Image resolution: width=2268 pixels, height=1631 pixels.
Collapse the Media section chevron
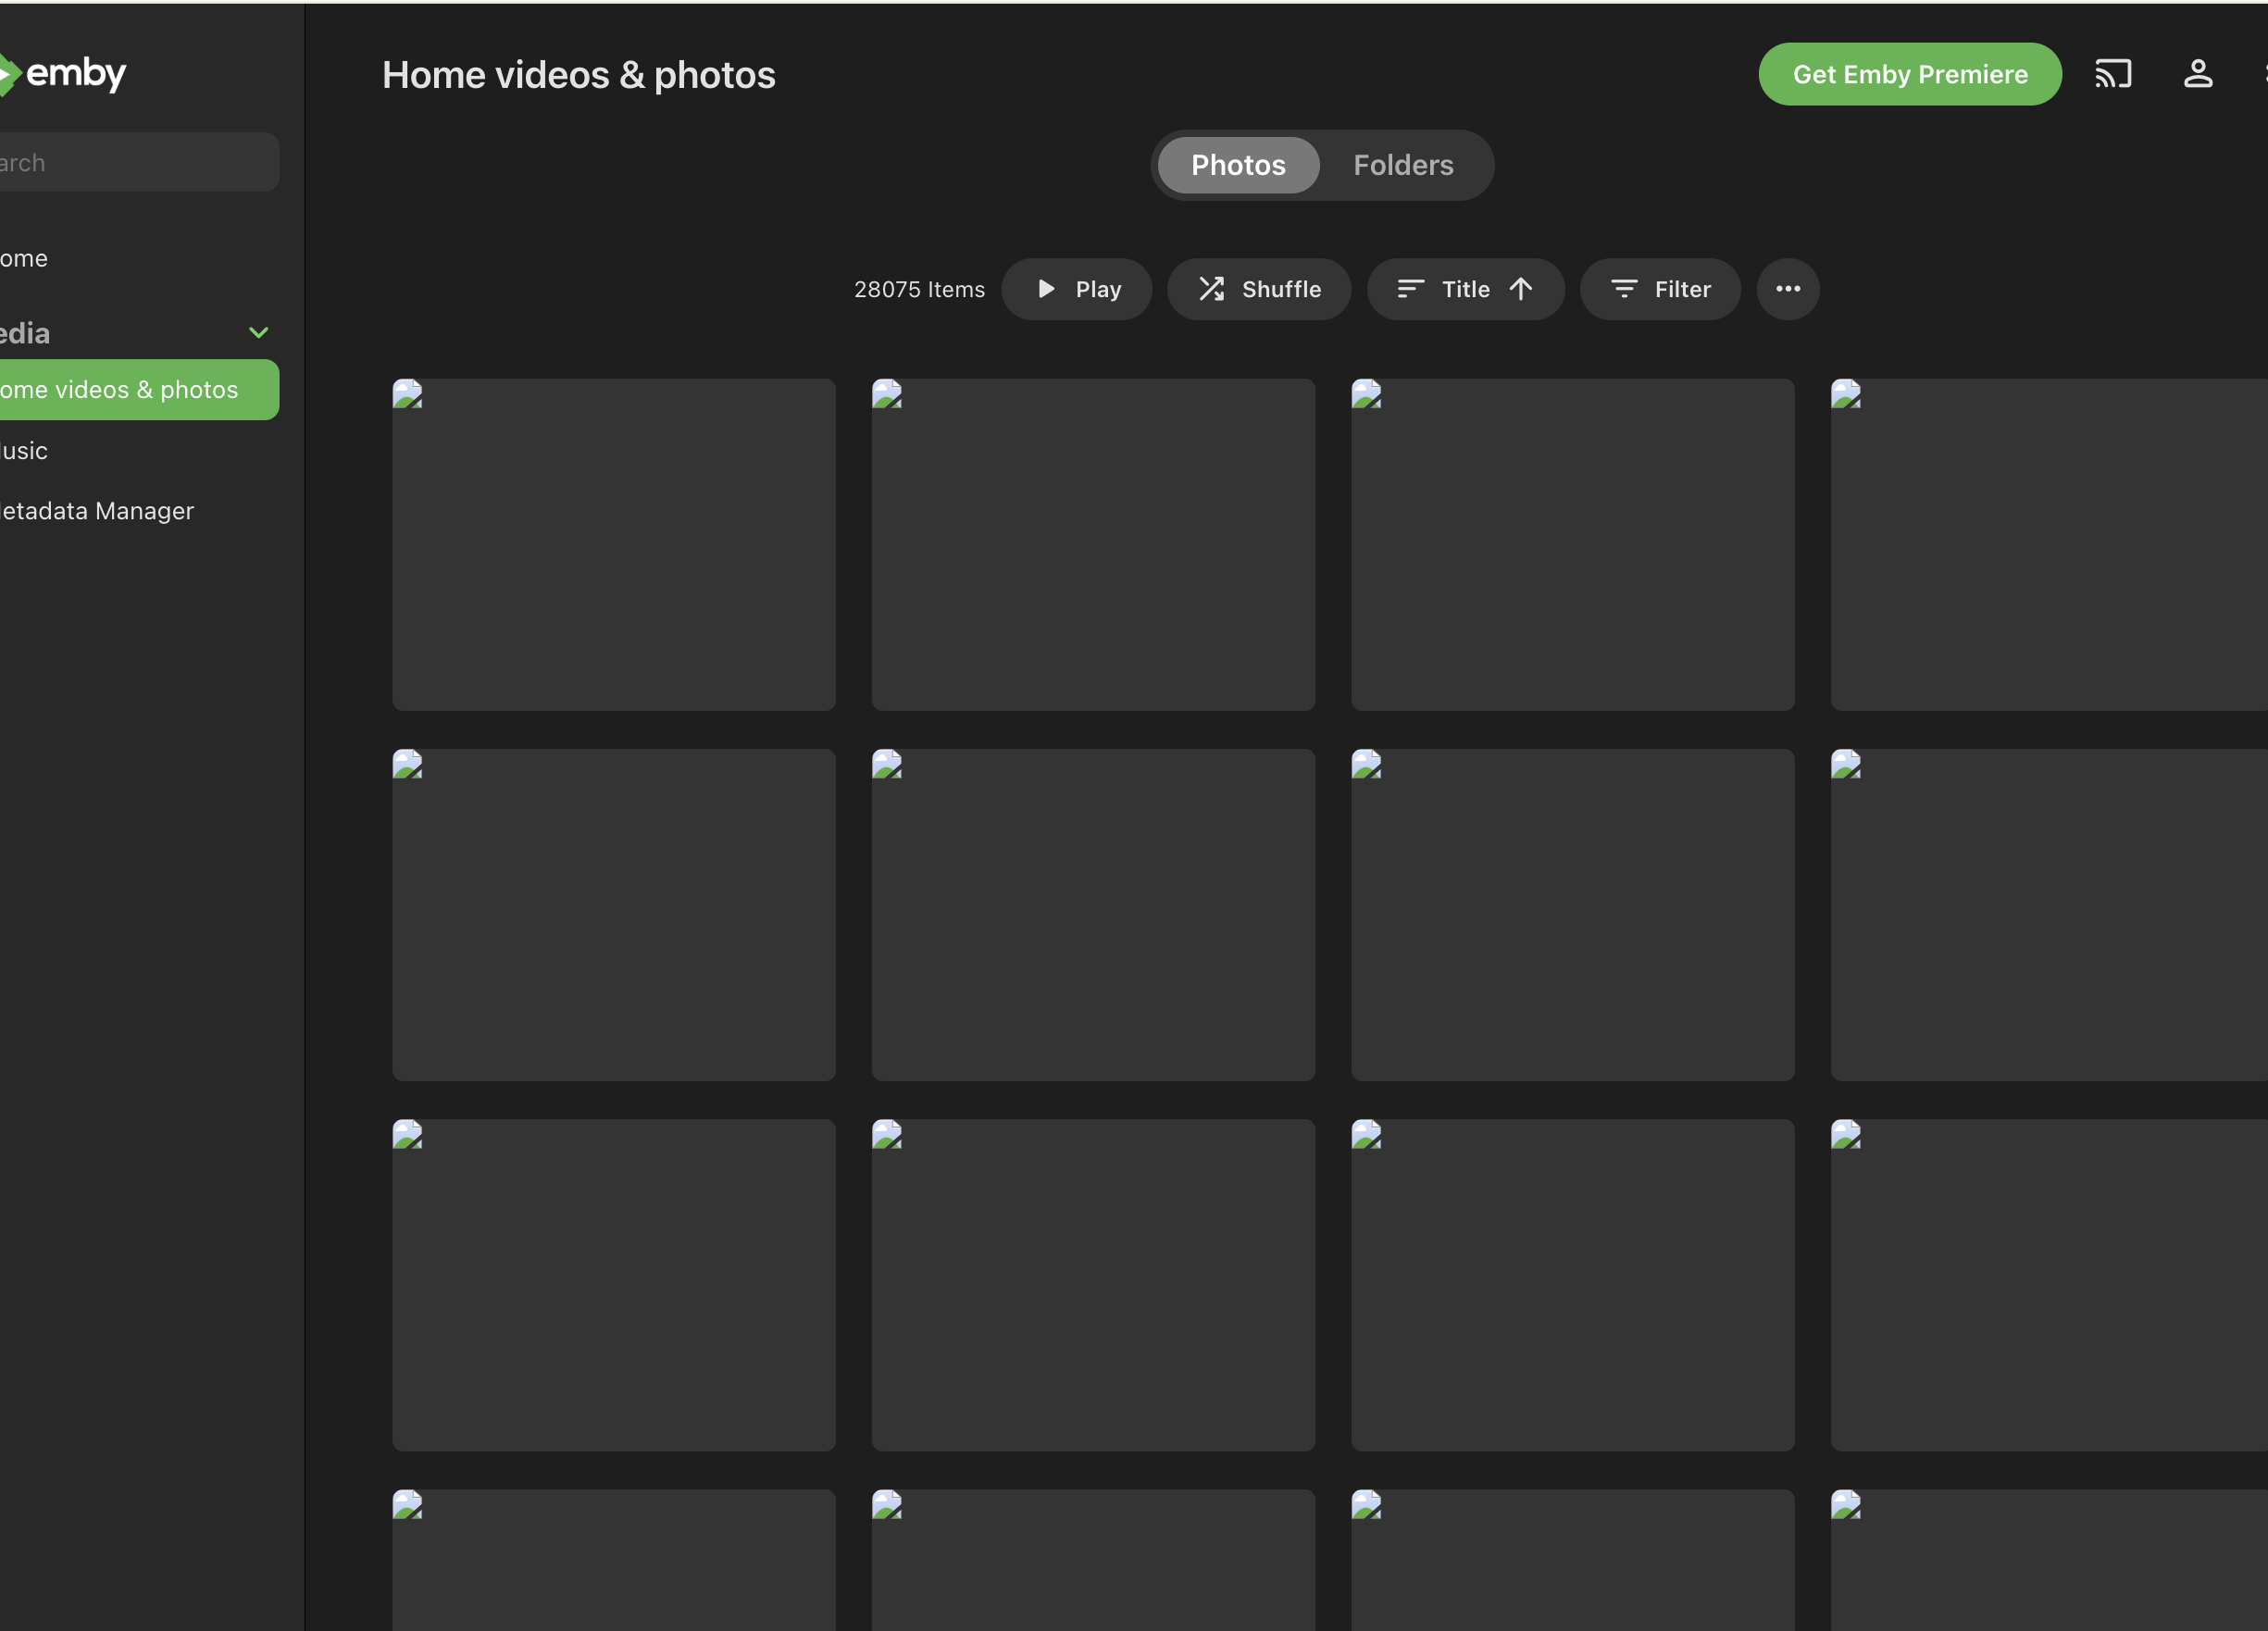pyautogui.click(x=258, y=333)
